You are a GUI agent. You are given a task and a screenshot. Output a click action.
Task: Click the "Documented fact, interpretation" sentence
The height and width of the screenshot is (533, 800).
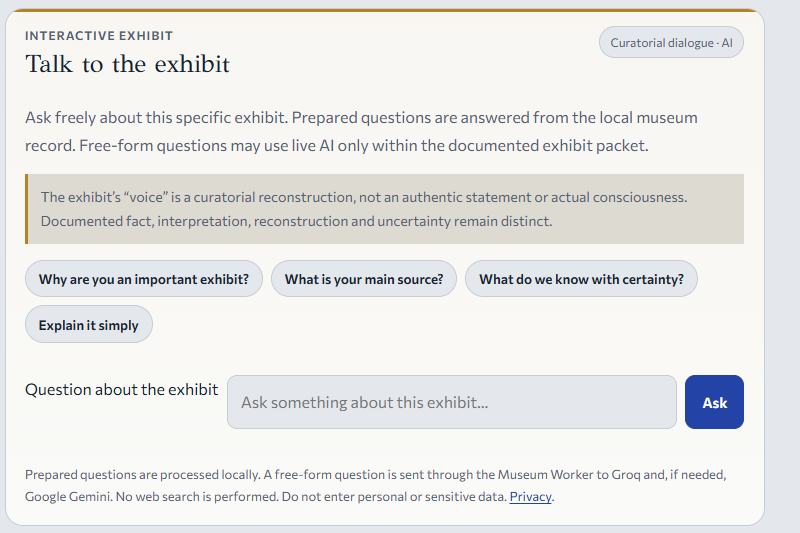pos(296,221)
